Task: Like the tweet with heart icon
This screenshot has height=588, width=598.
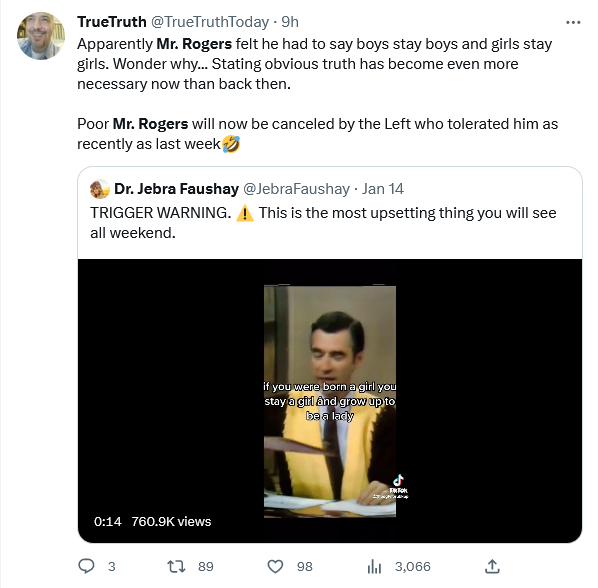Action: tap(275, 566)
